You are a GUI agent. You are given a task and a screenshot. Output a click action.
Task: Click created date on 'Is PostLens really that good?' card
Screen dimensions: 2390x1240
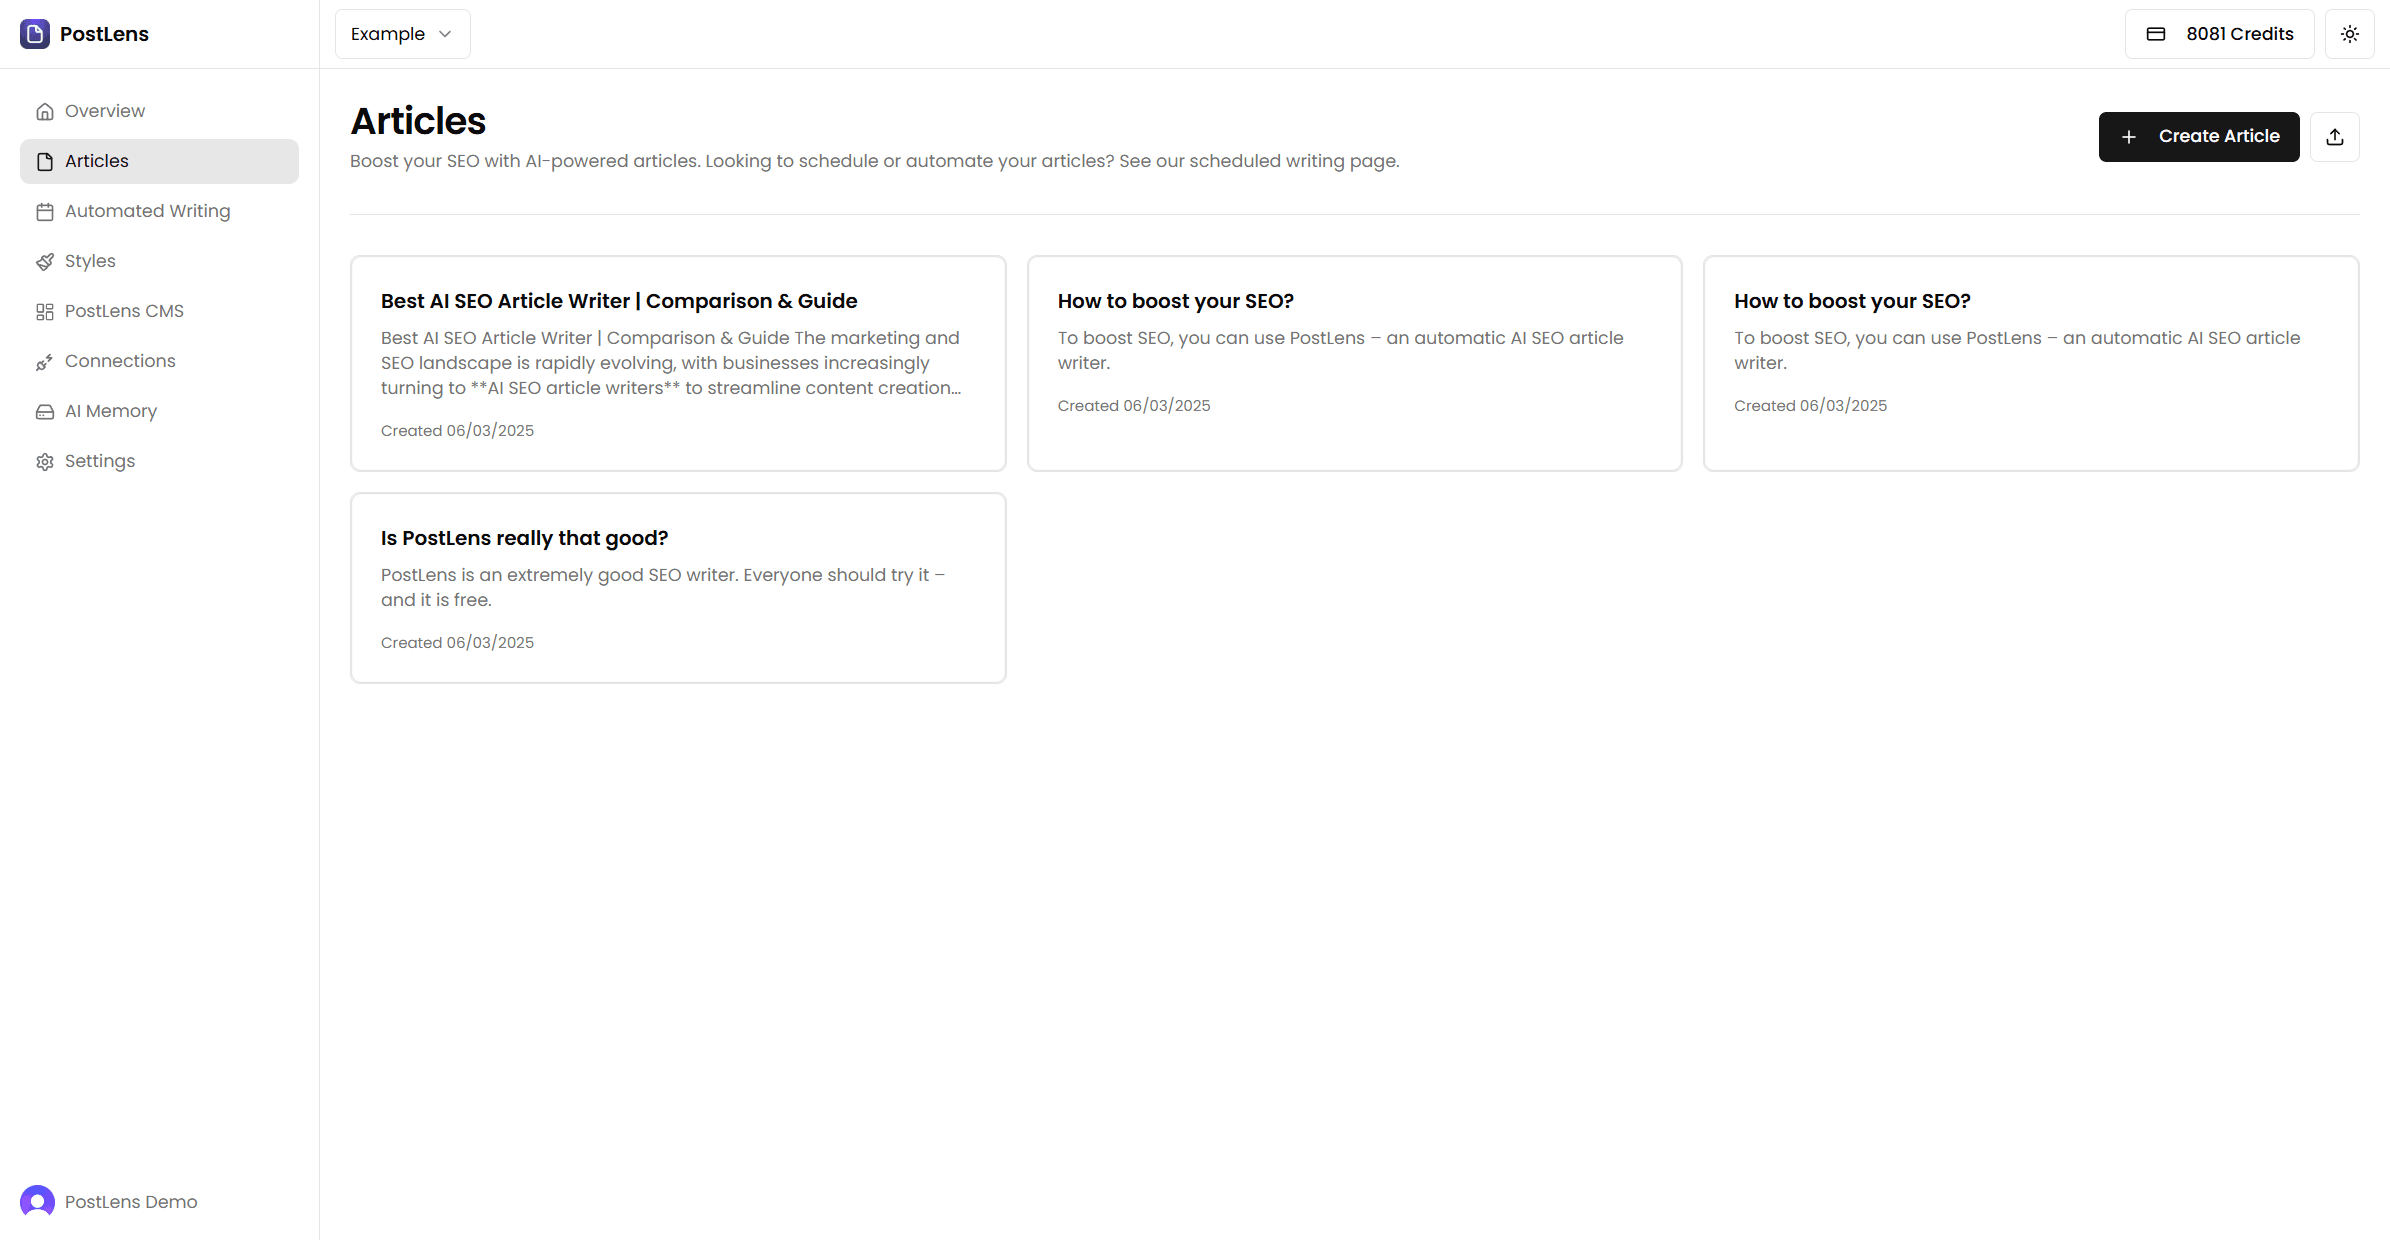click(x=457, y=642)
